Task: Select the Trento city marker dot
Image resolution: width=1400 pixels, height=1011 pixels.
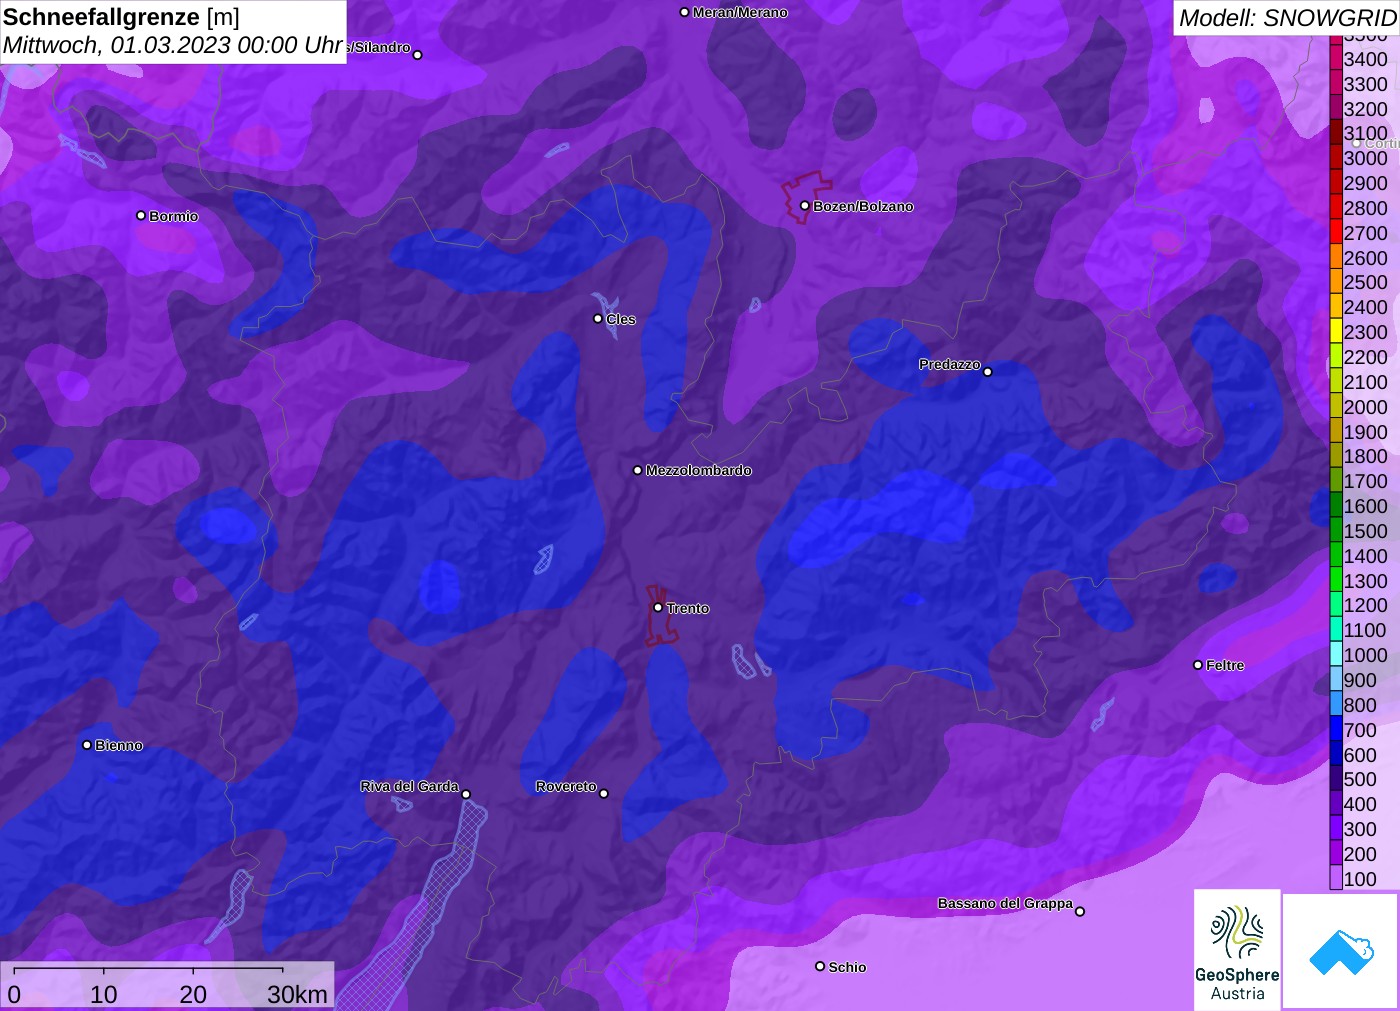Action: tap(658, 607)
